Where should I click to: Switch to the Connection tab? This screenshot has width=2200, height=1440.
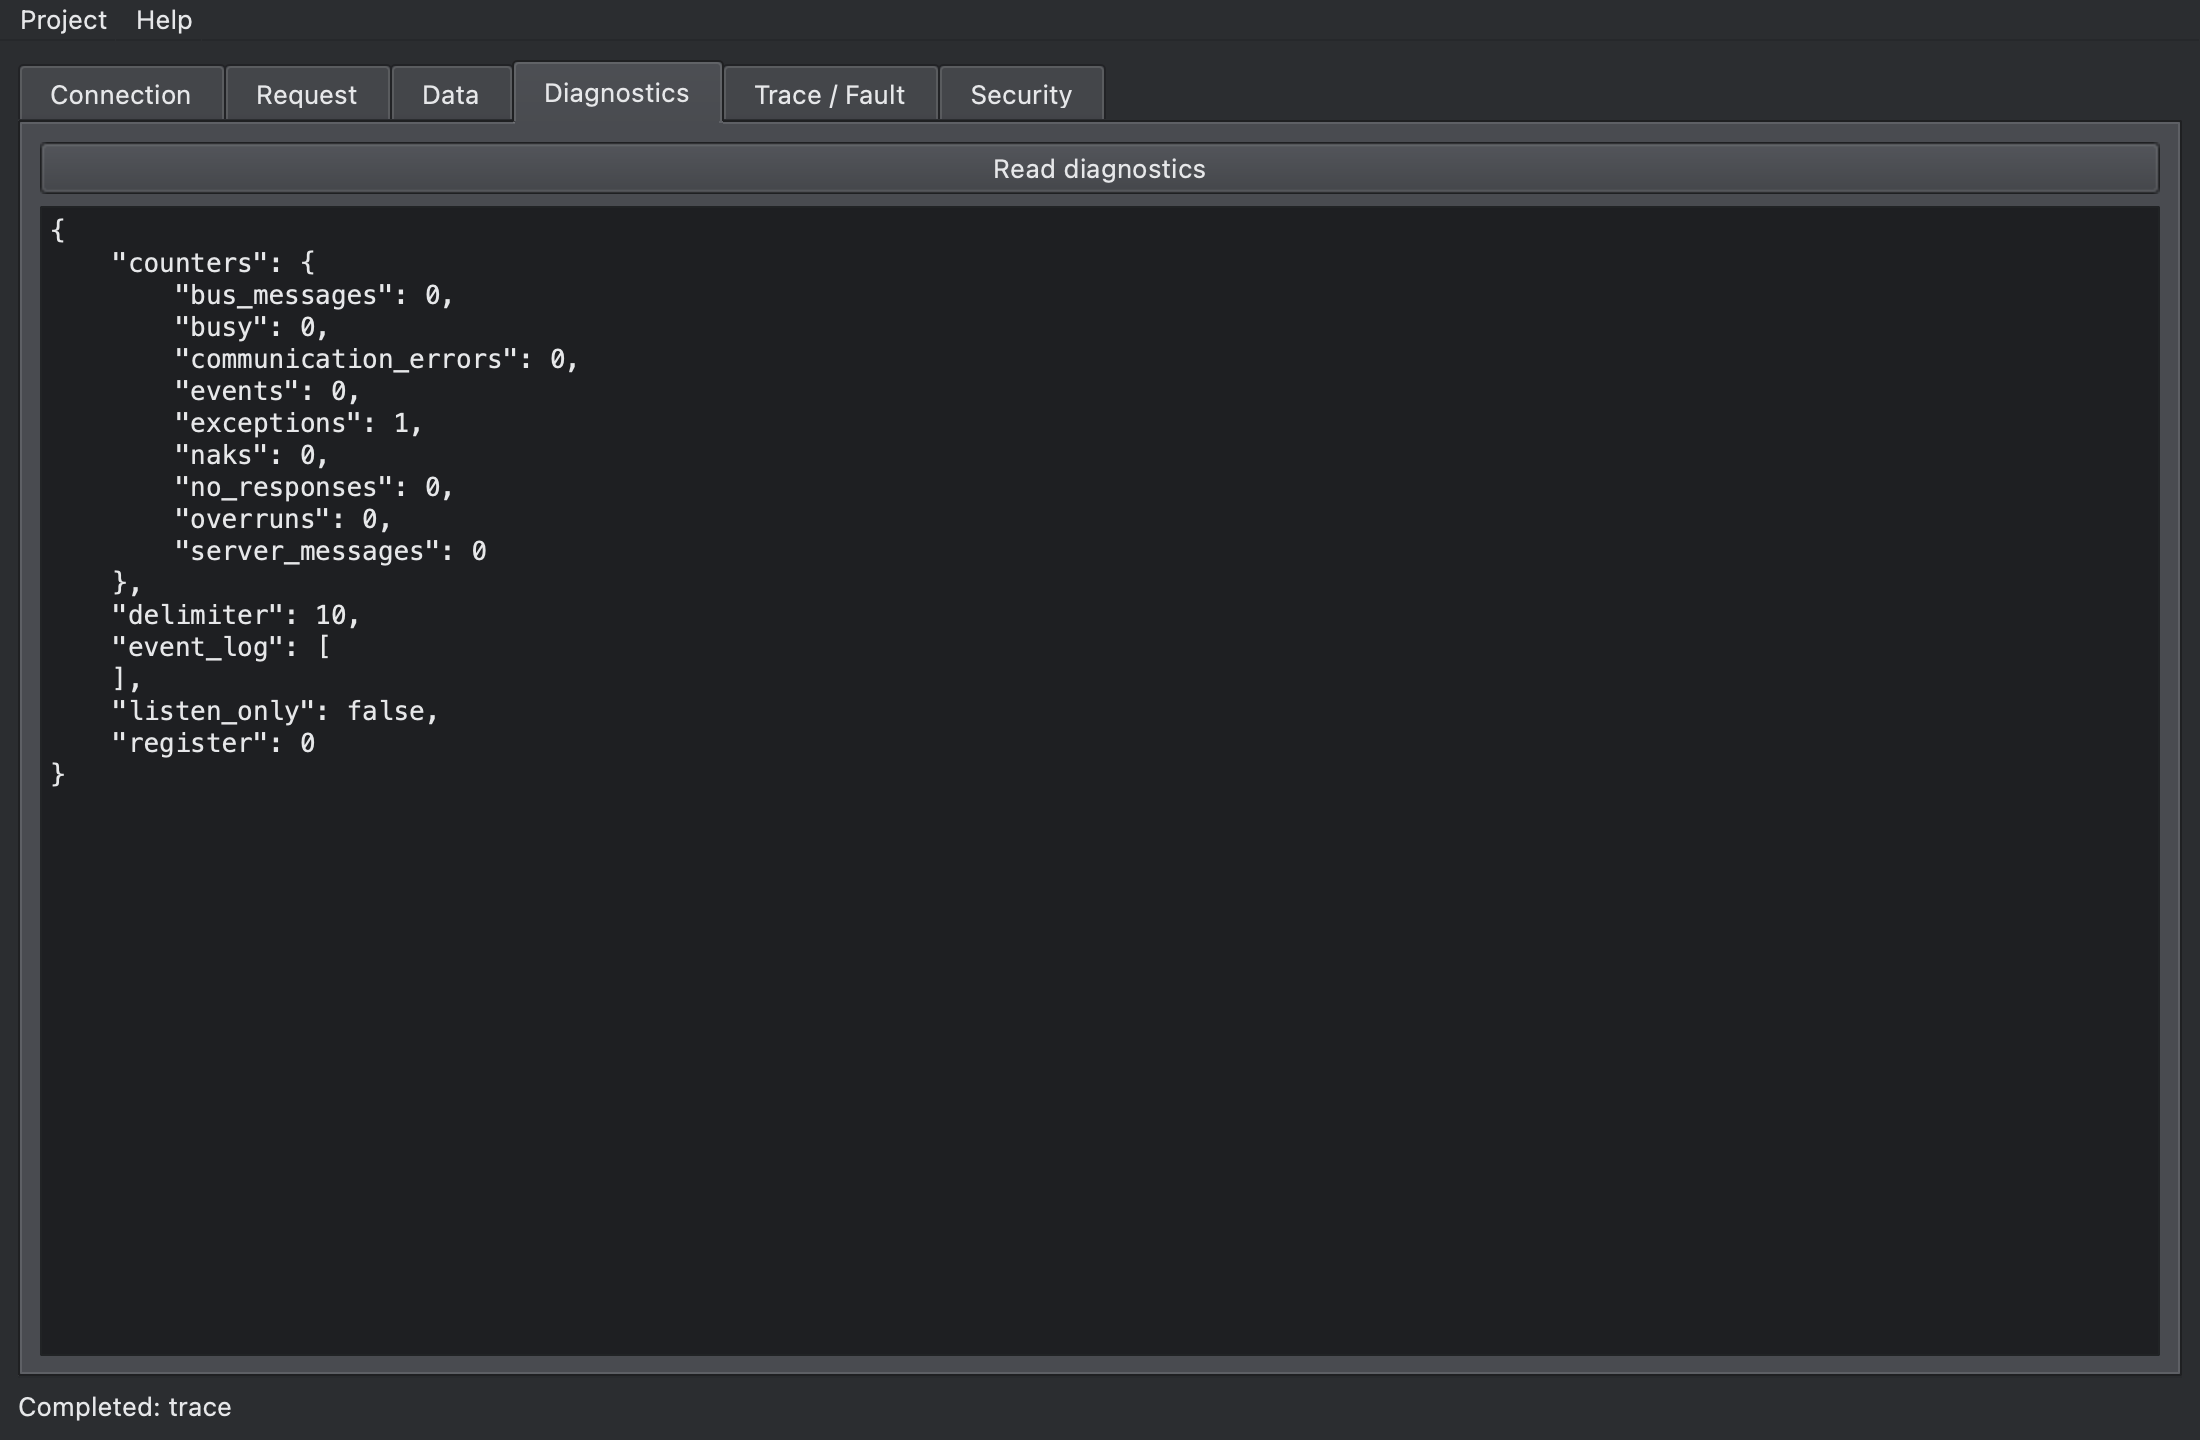click(x=121, y=95)
